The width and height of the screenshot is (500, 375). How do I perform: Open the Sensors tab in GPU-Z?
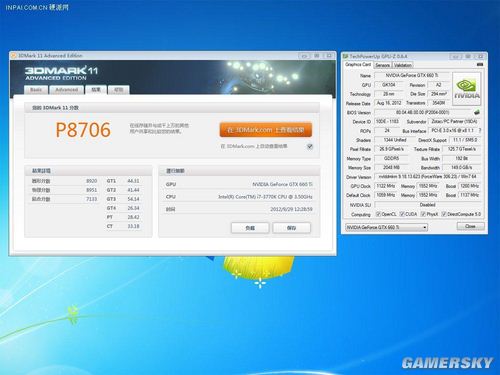(x=382, y=65)
